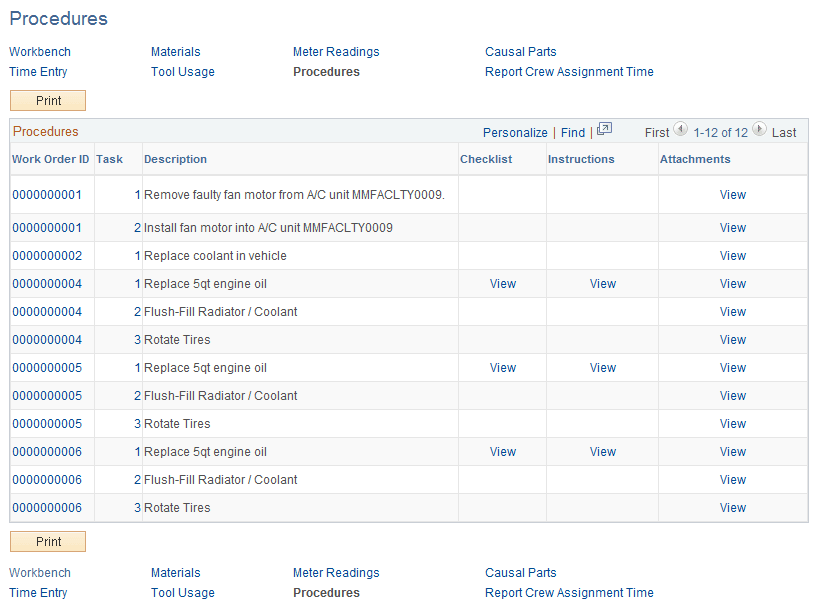Click the Personalize link

click(515, 132)
